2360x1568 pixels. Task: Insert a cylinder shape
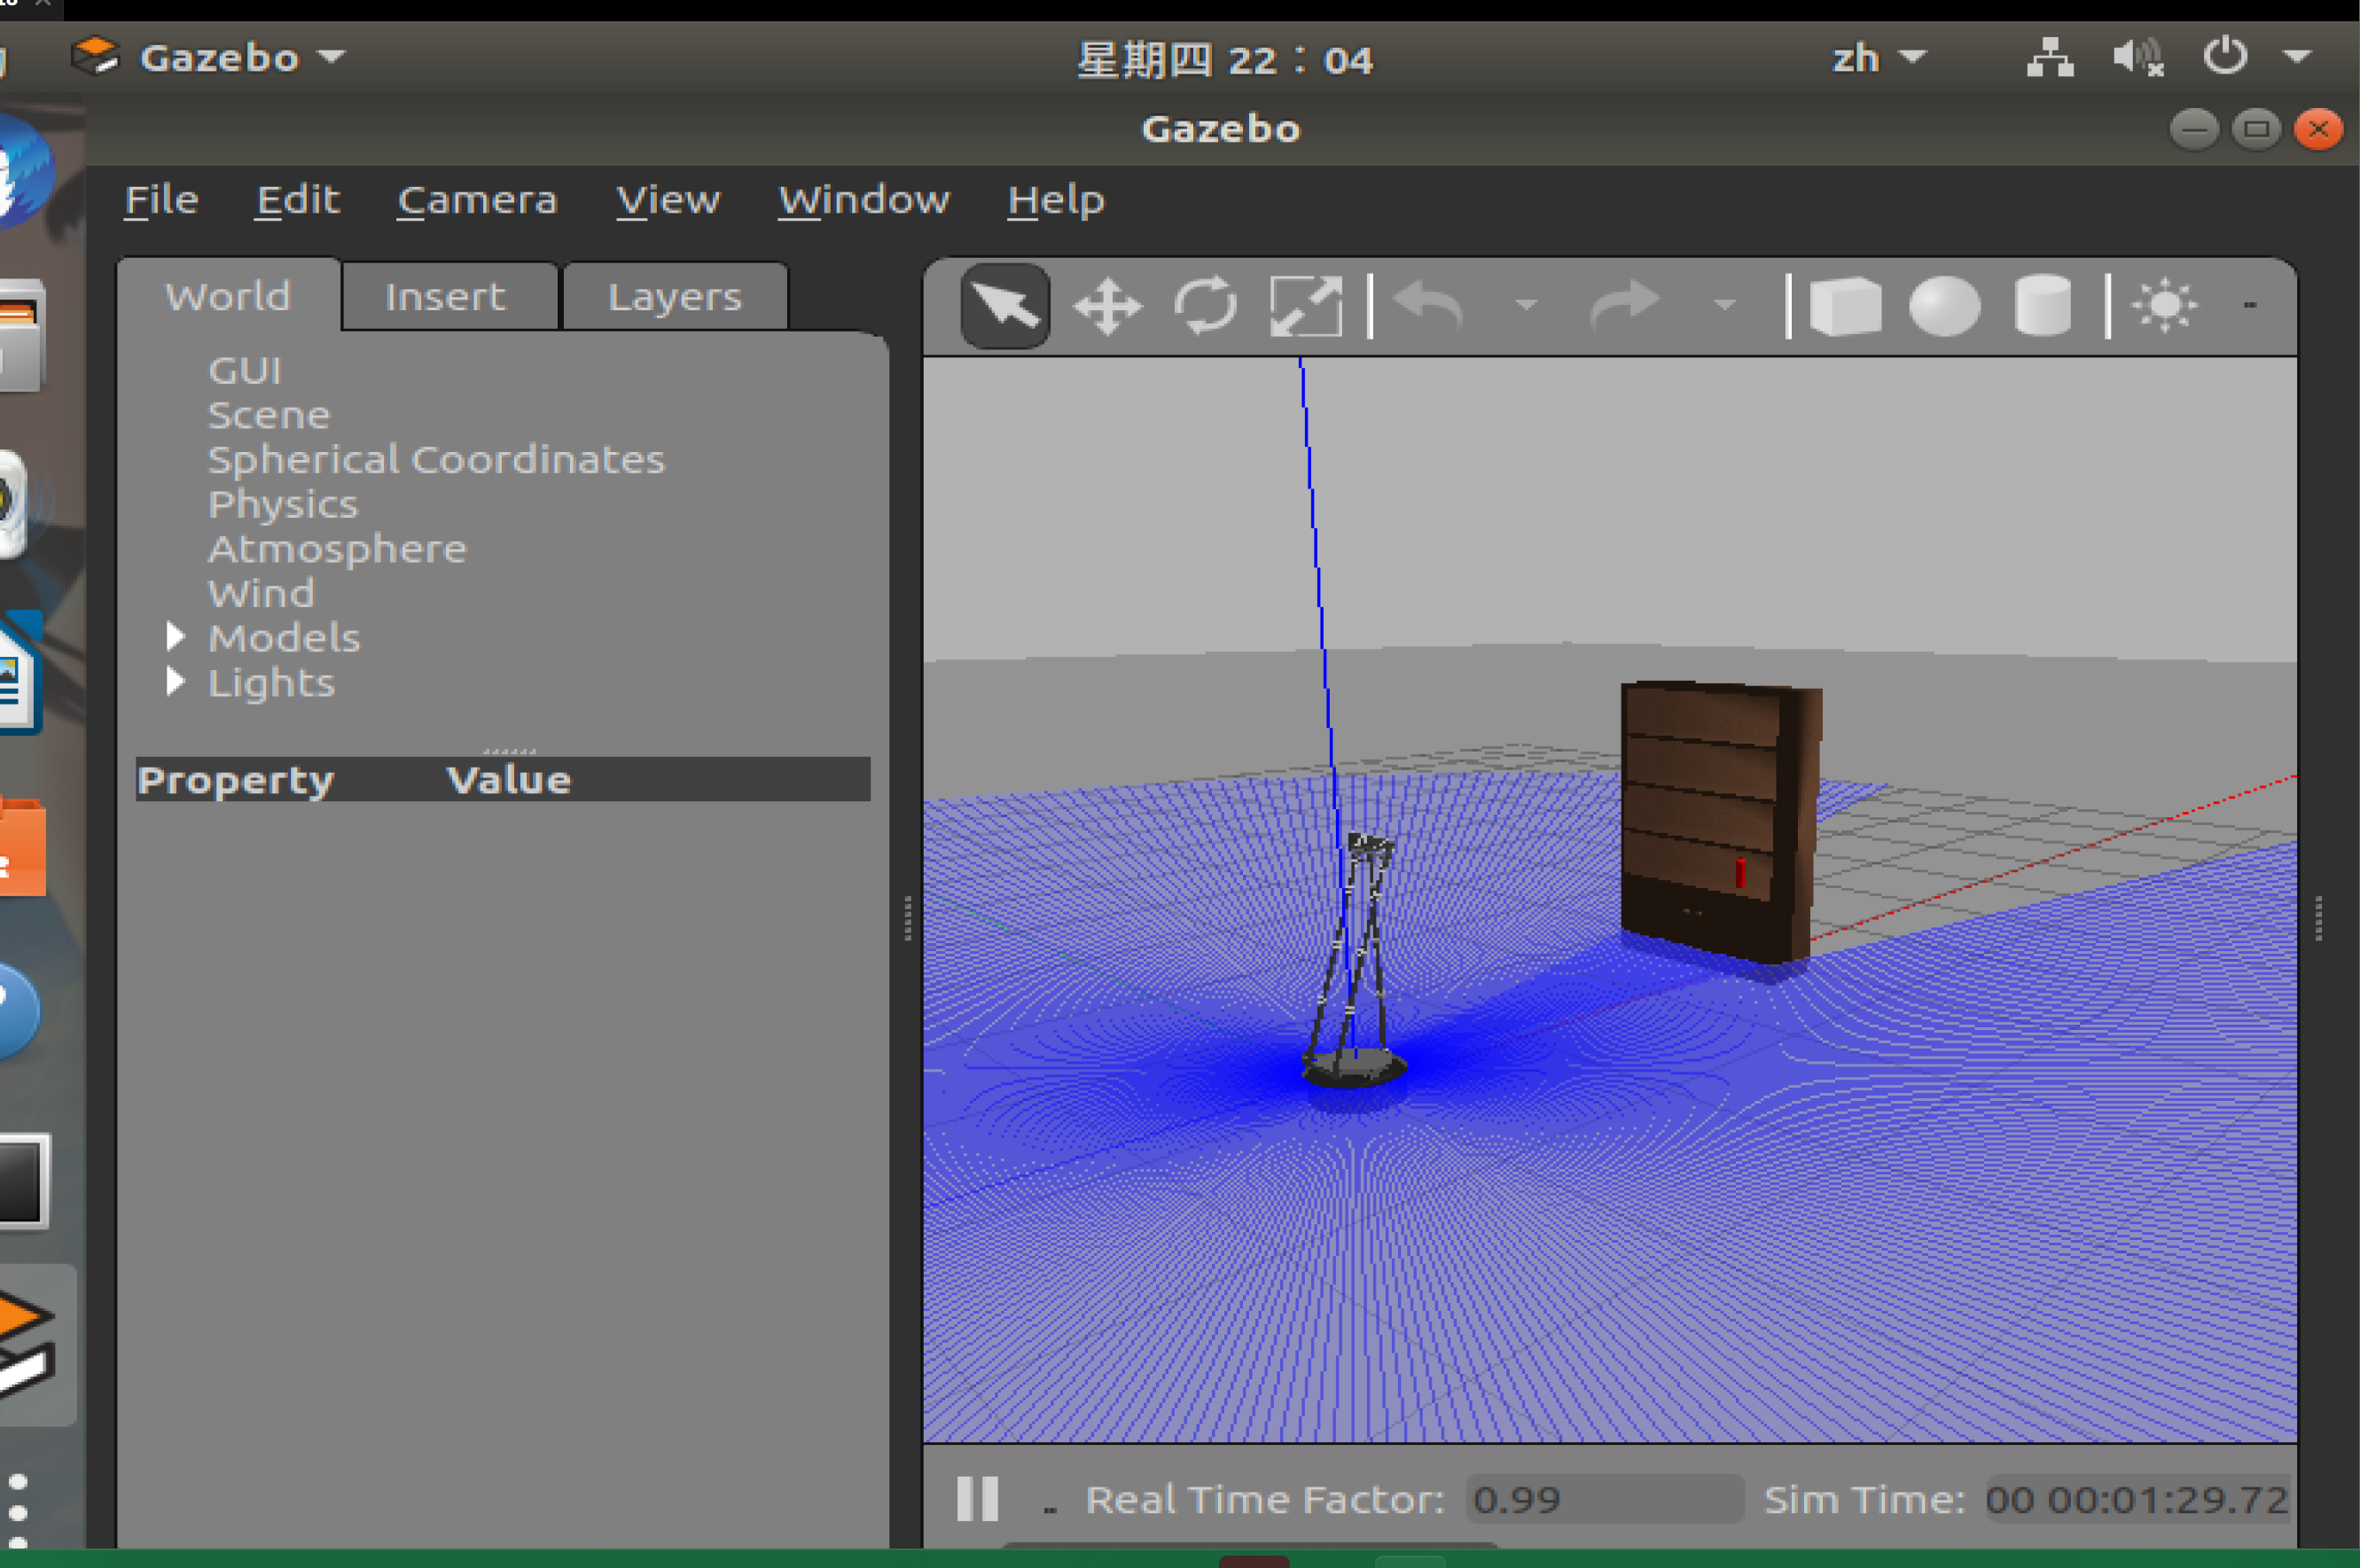[2042, 305]
